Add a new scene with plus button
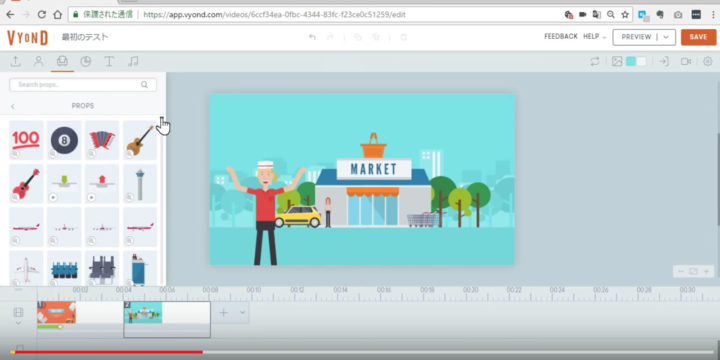Viewport: 720px width, 360px height. pyautogui.click(x=223, y=313)
